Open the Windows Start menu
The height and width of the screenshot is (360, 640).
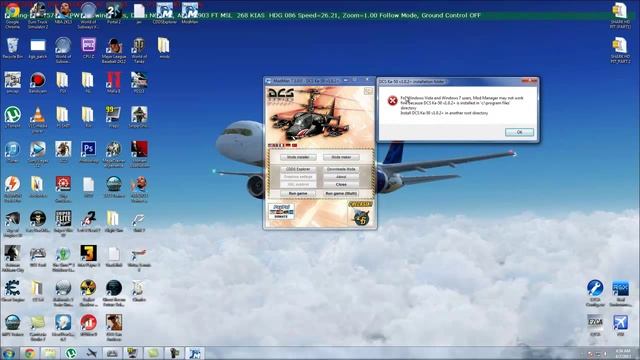[8, 353]
